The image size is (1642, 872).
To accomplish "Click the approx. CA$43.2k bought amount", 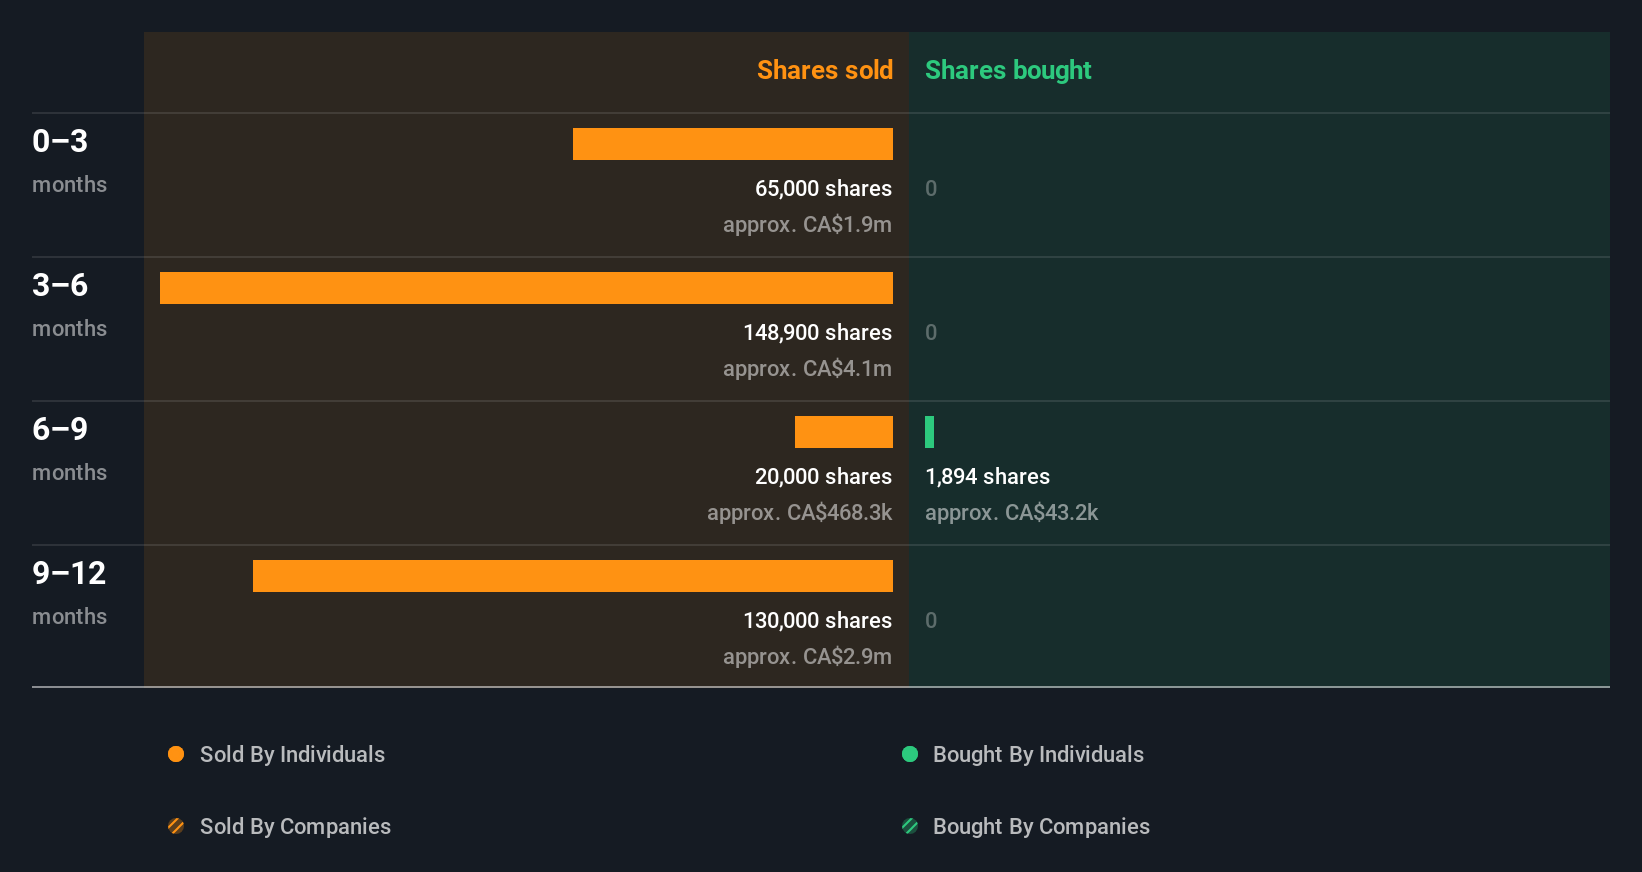I will [1012, 512].
